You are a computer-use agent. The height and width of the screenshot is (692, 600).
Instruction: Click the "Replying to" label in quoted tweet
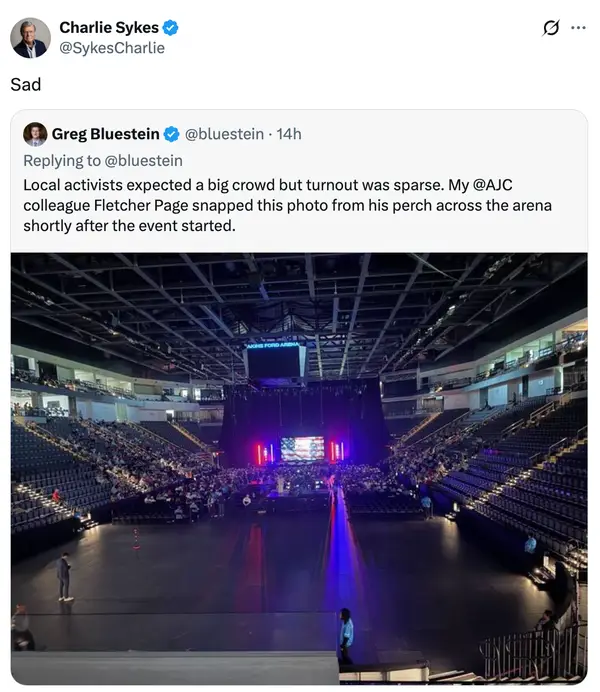62,160
